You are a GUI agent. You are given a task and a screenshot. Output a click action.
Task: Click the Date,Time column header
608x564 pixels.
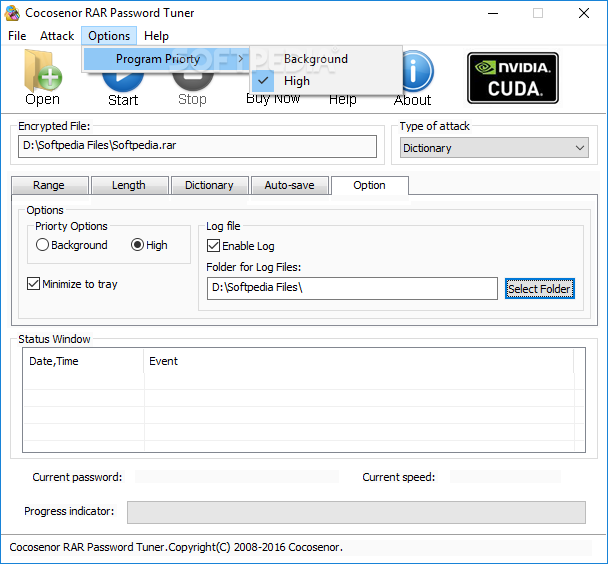point(83,361)
